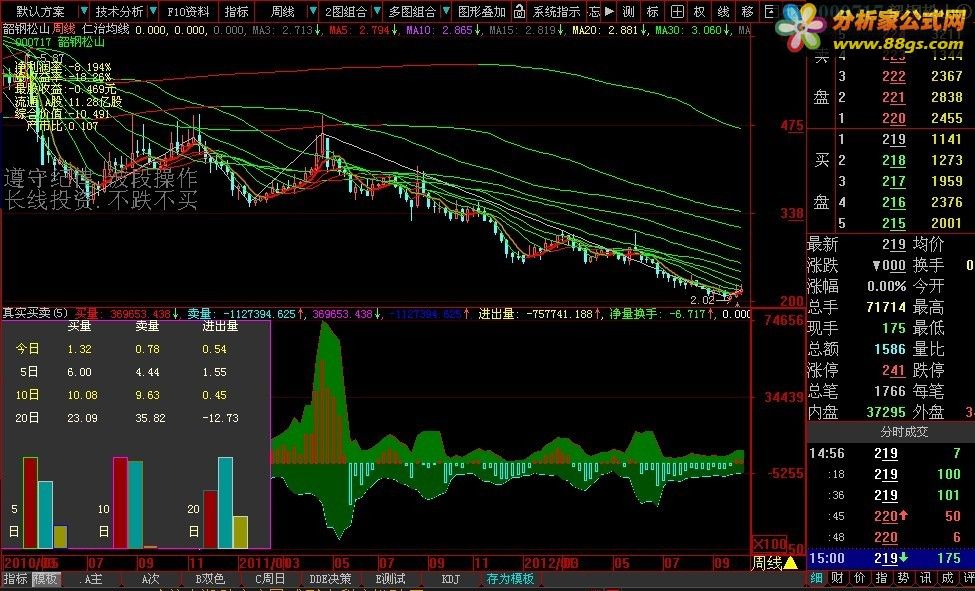
Task: Open the 价 price tab in side panel
Action: 859,579
